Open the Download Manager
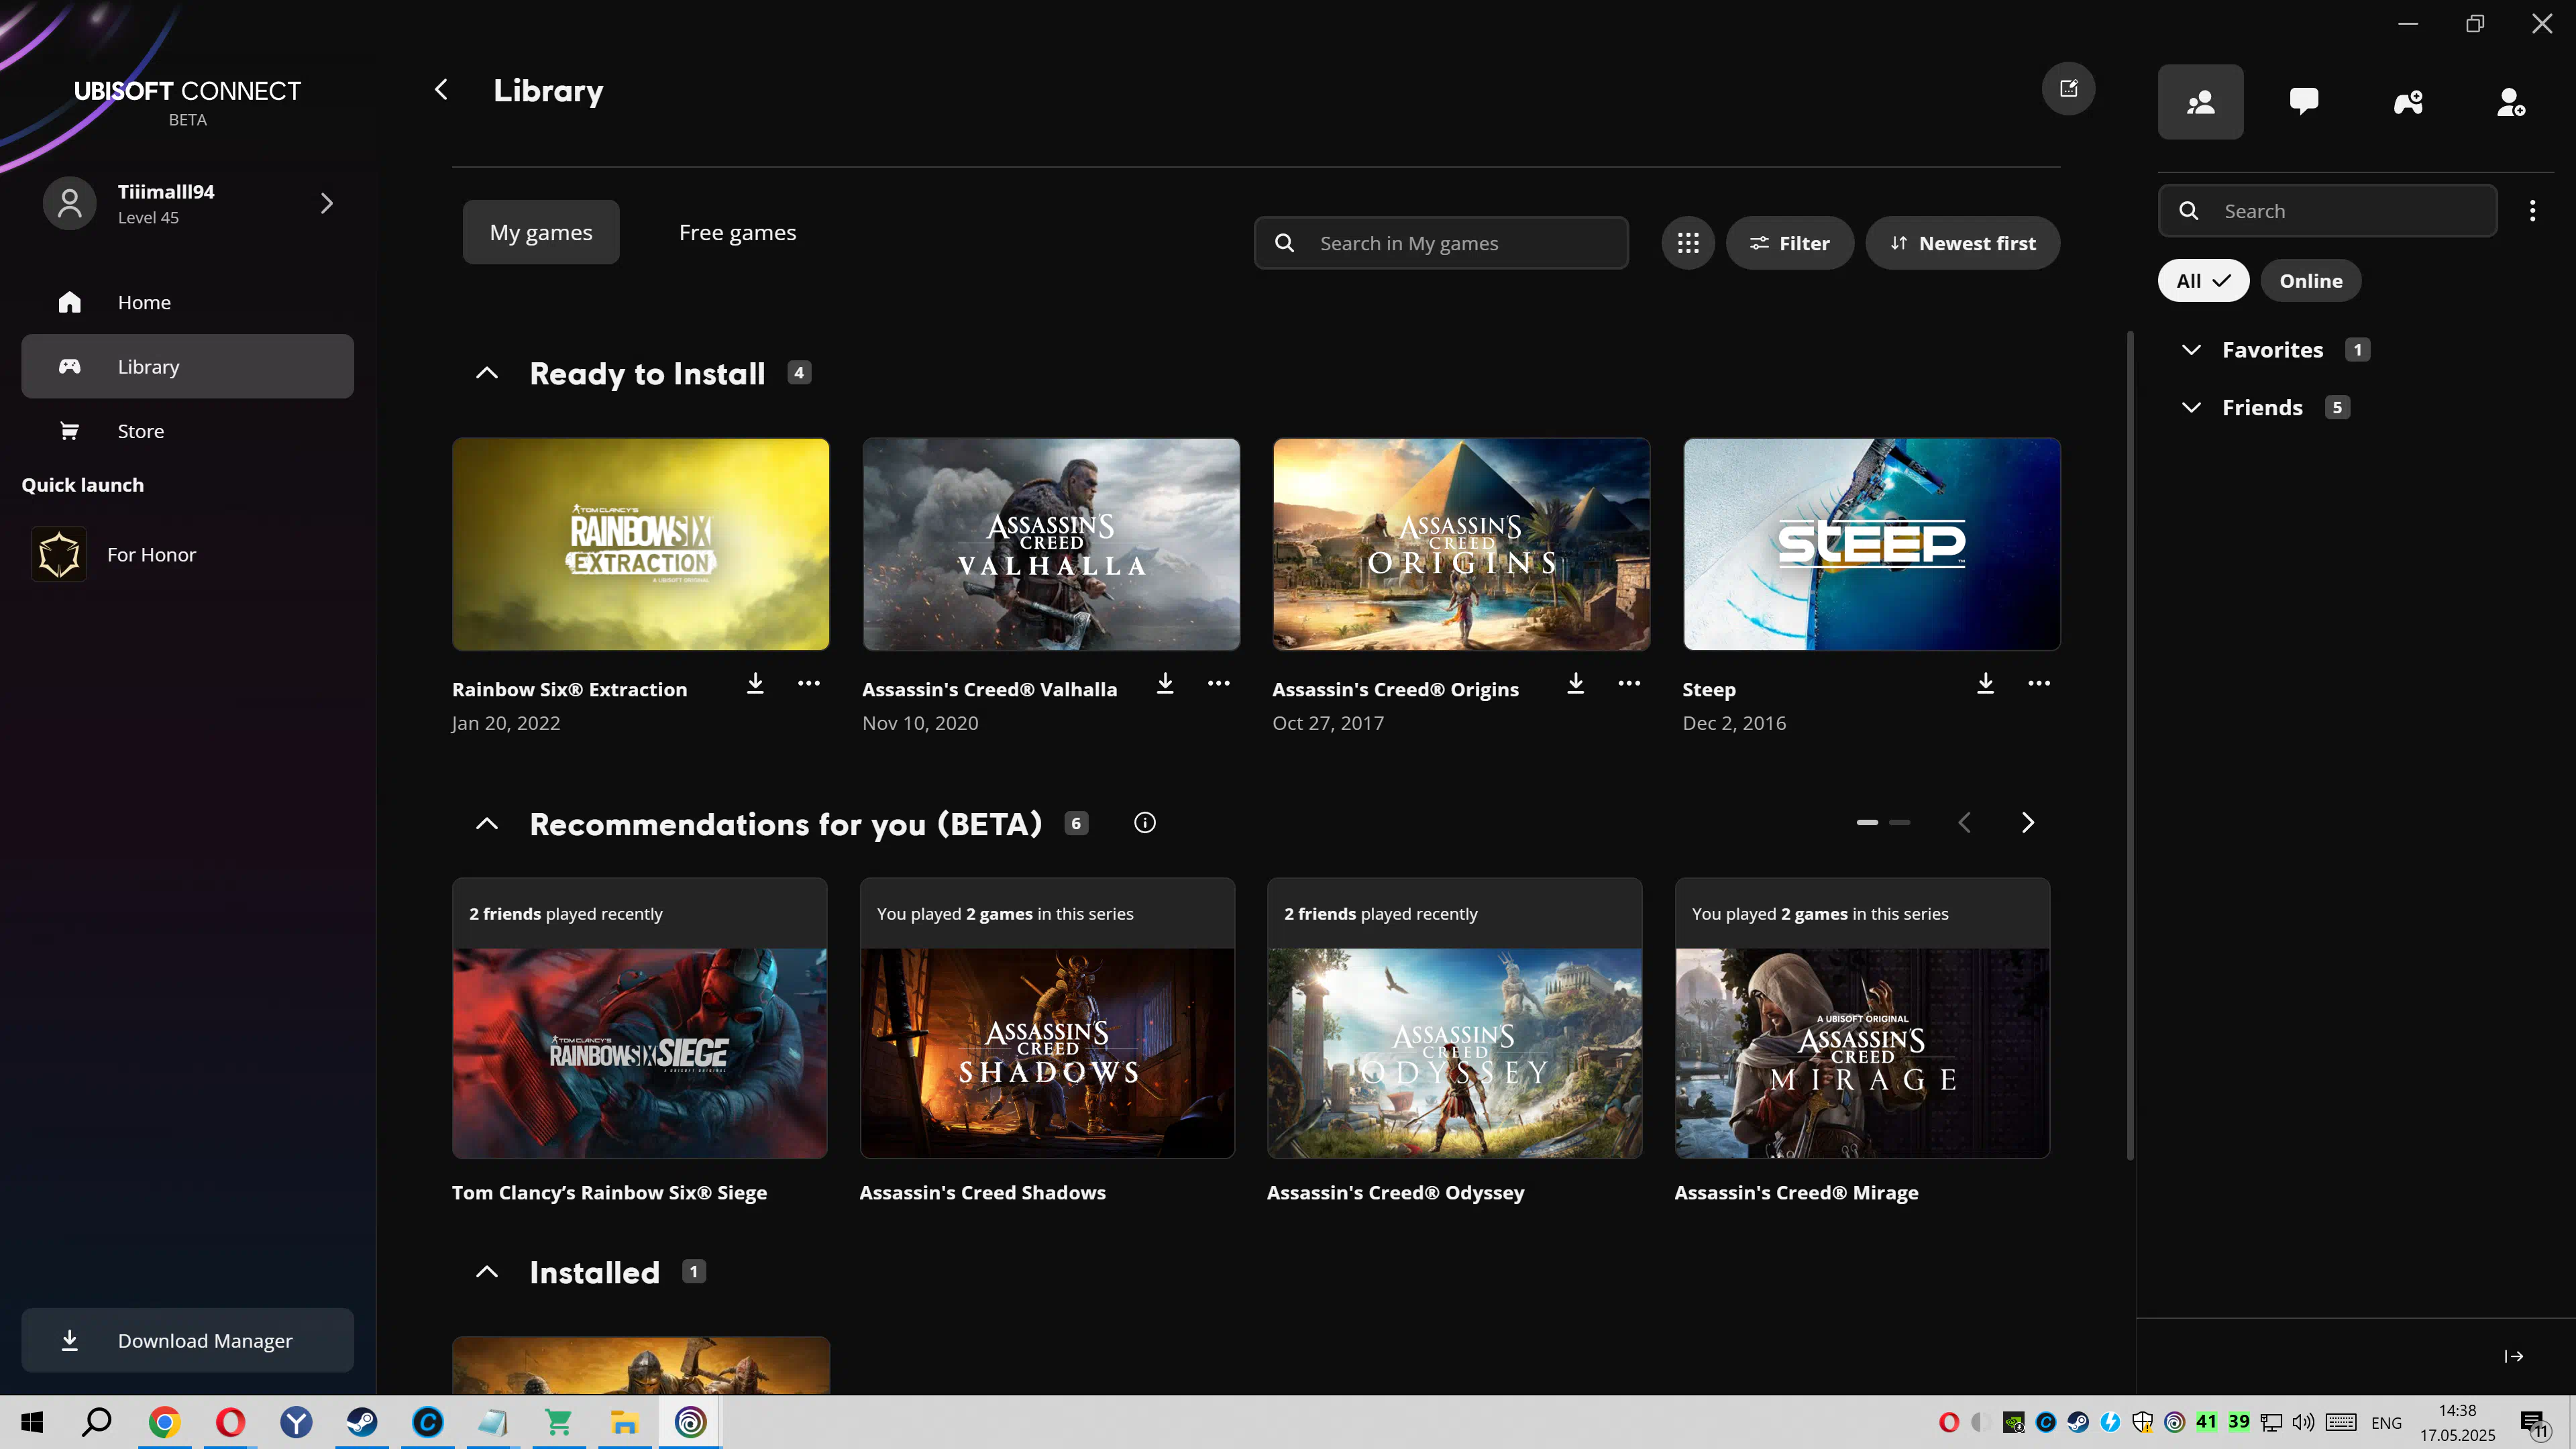This screenshot has width=2576, height=1449. pyautogui.click(x=187, y=1340)
